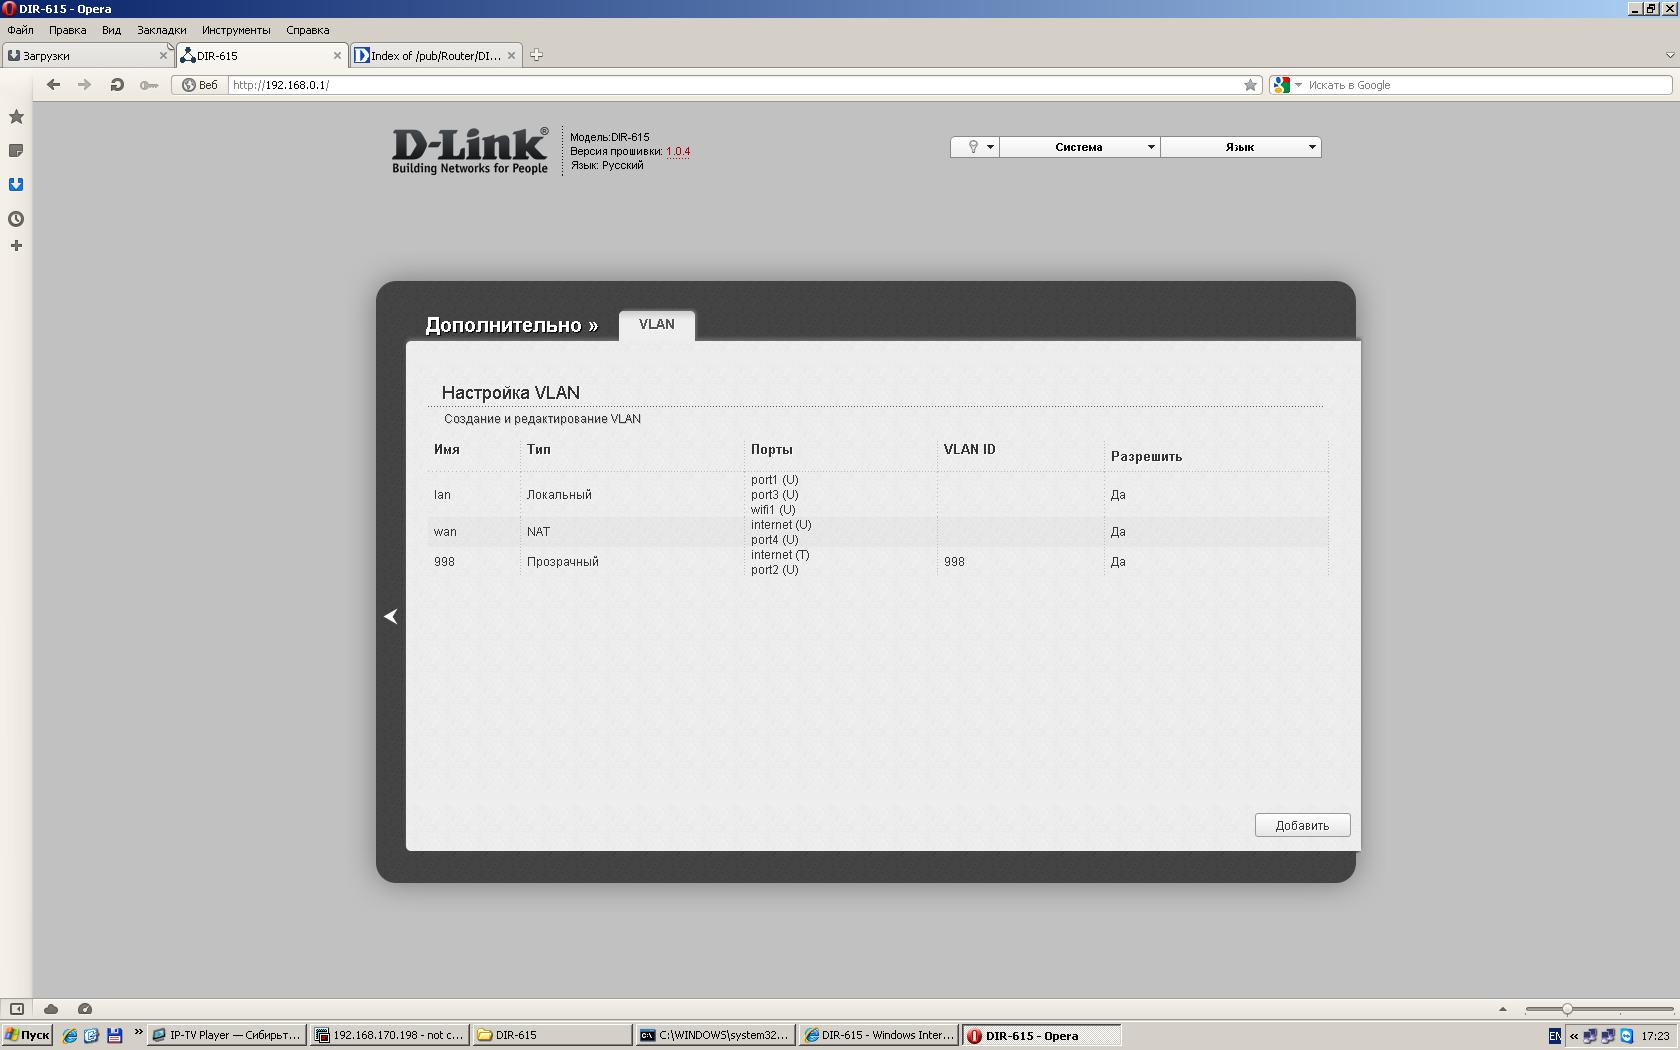Open the Правка menu
Image resolution: width=1680 pixels, height=1050 pixels.
(x=68, y=30)
